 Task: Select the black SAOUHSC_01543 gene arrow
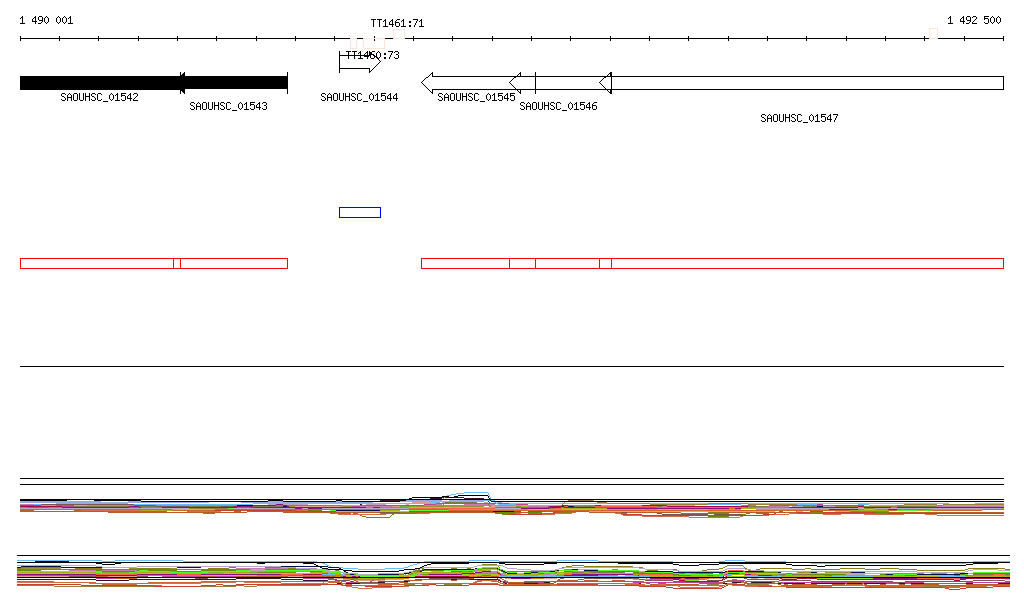click(234, 83)
